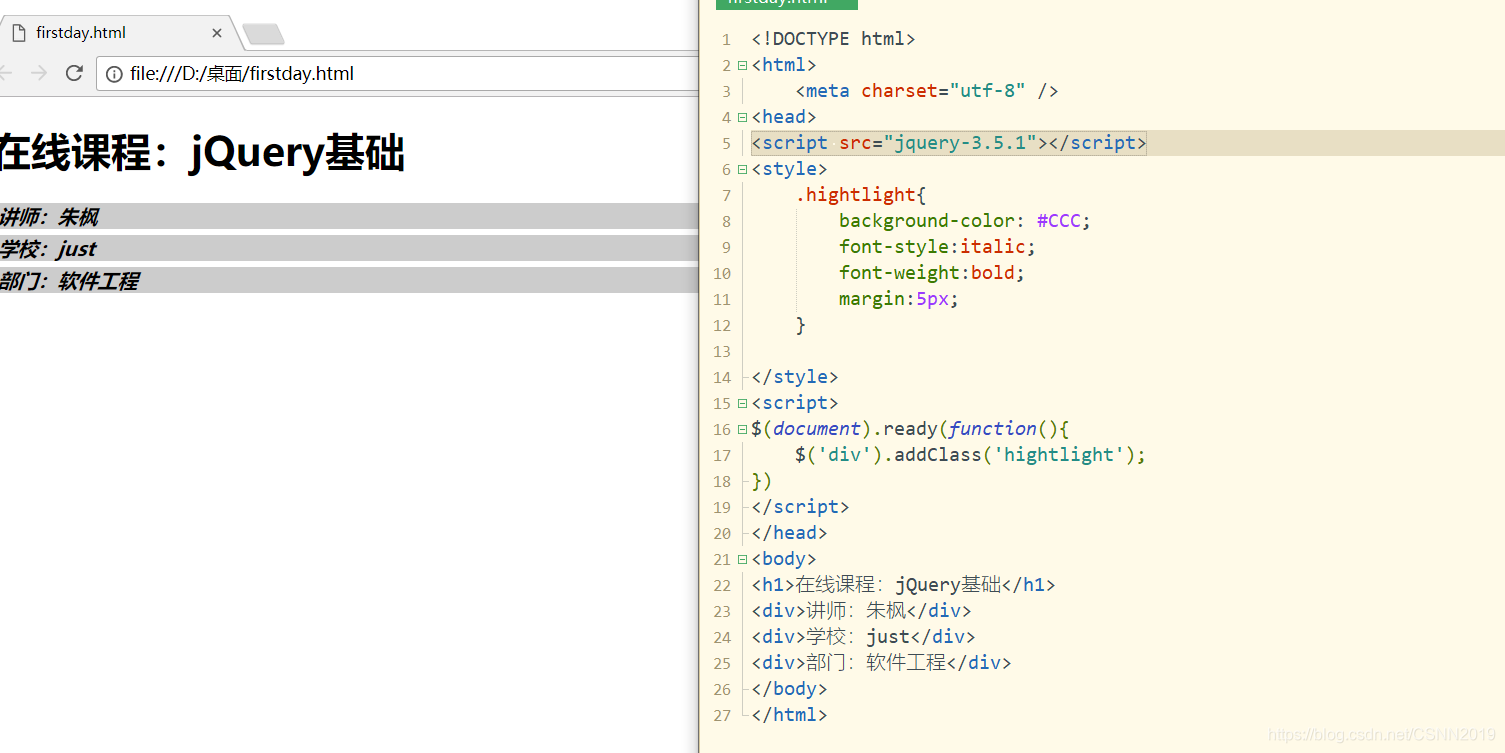Place cursor on script src="jquery-3.5.1" line

948,143
